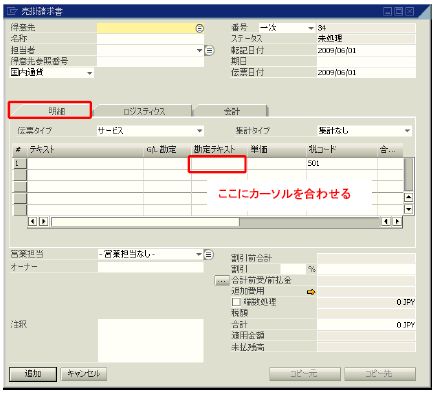Click the '...' button beside 合計前受/前払金

(x=221, y=281)
